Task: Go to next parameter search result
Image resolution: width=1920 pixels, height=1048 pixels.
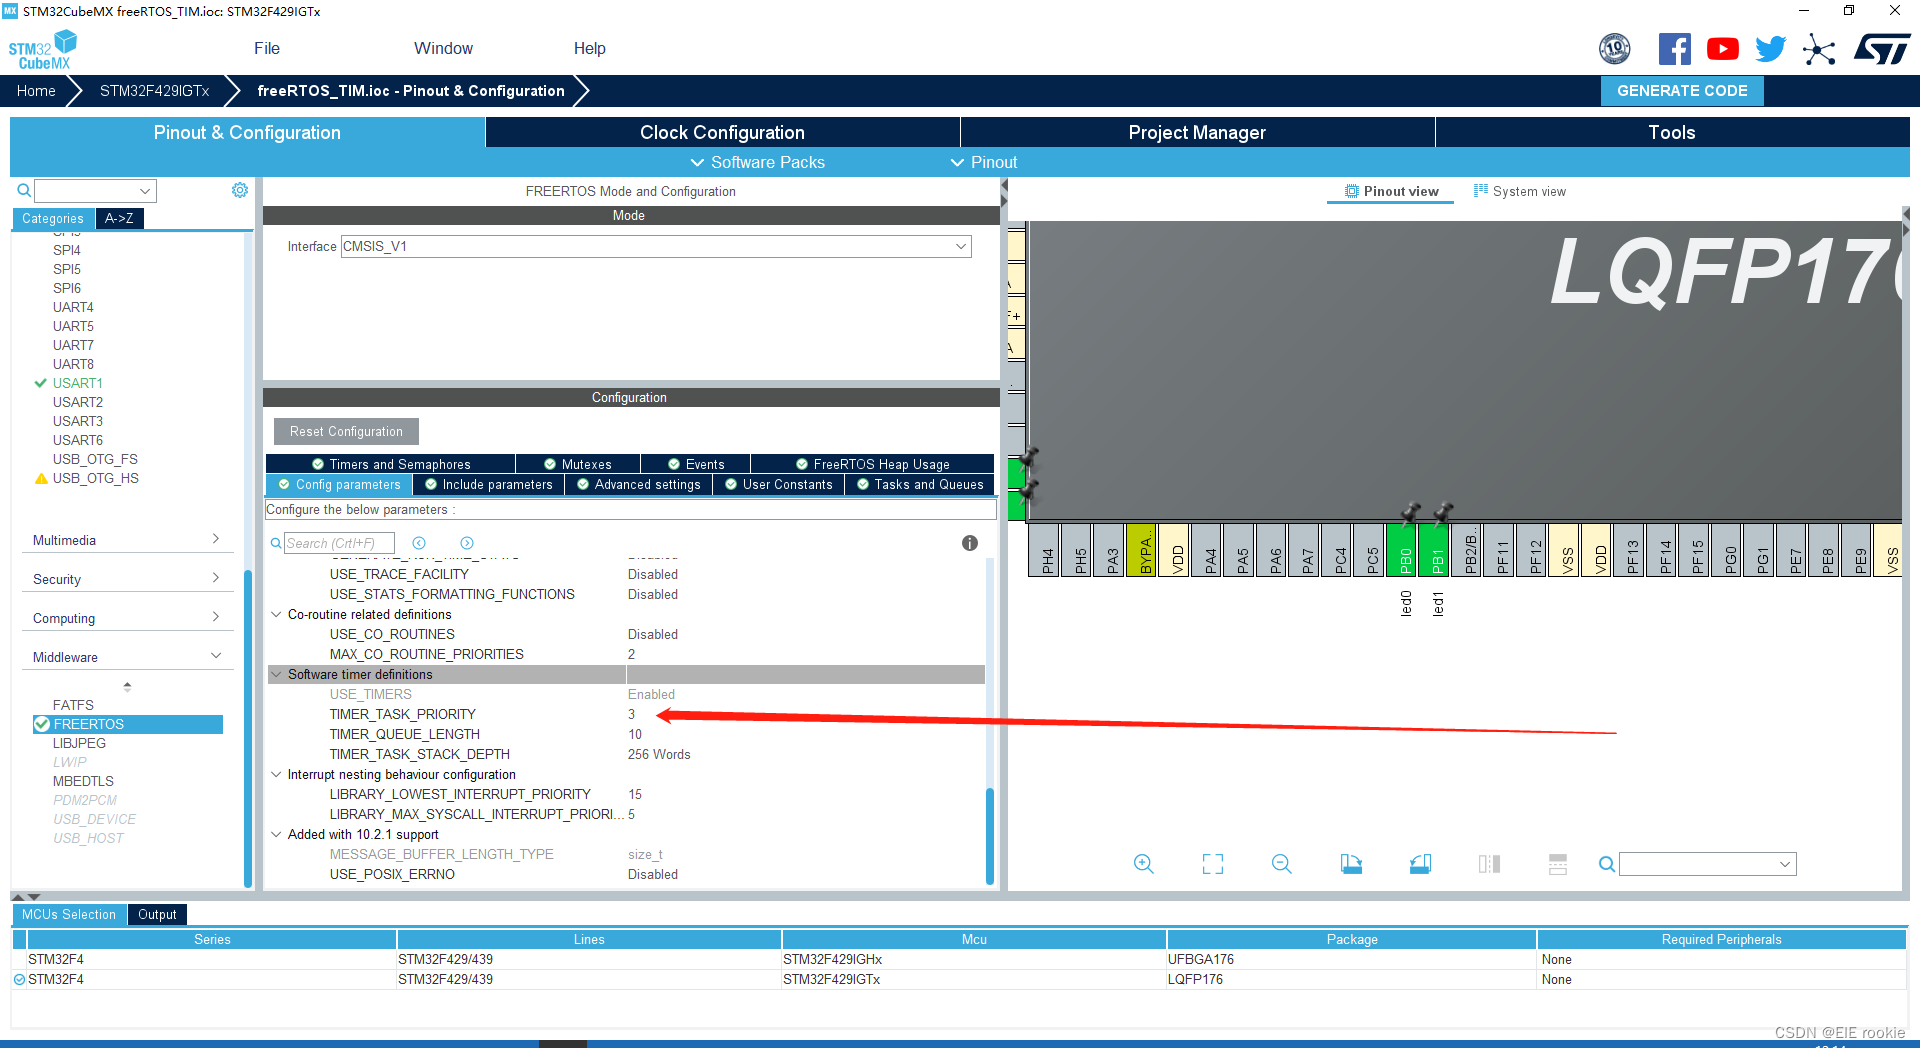Action: [467, 543]
